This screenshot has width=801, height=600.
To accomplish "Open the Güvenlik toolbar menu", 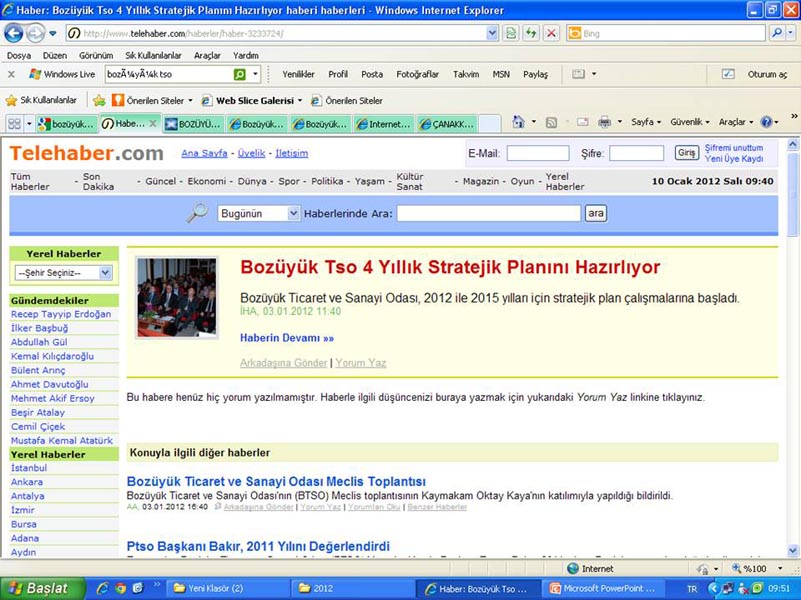I will (x=690, y=122).
